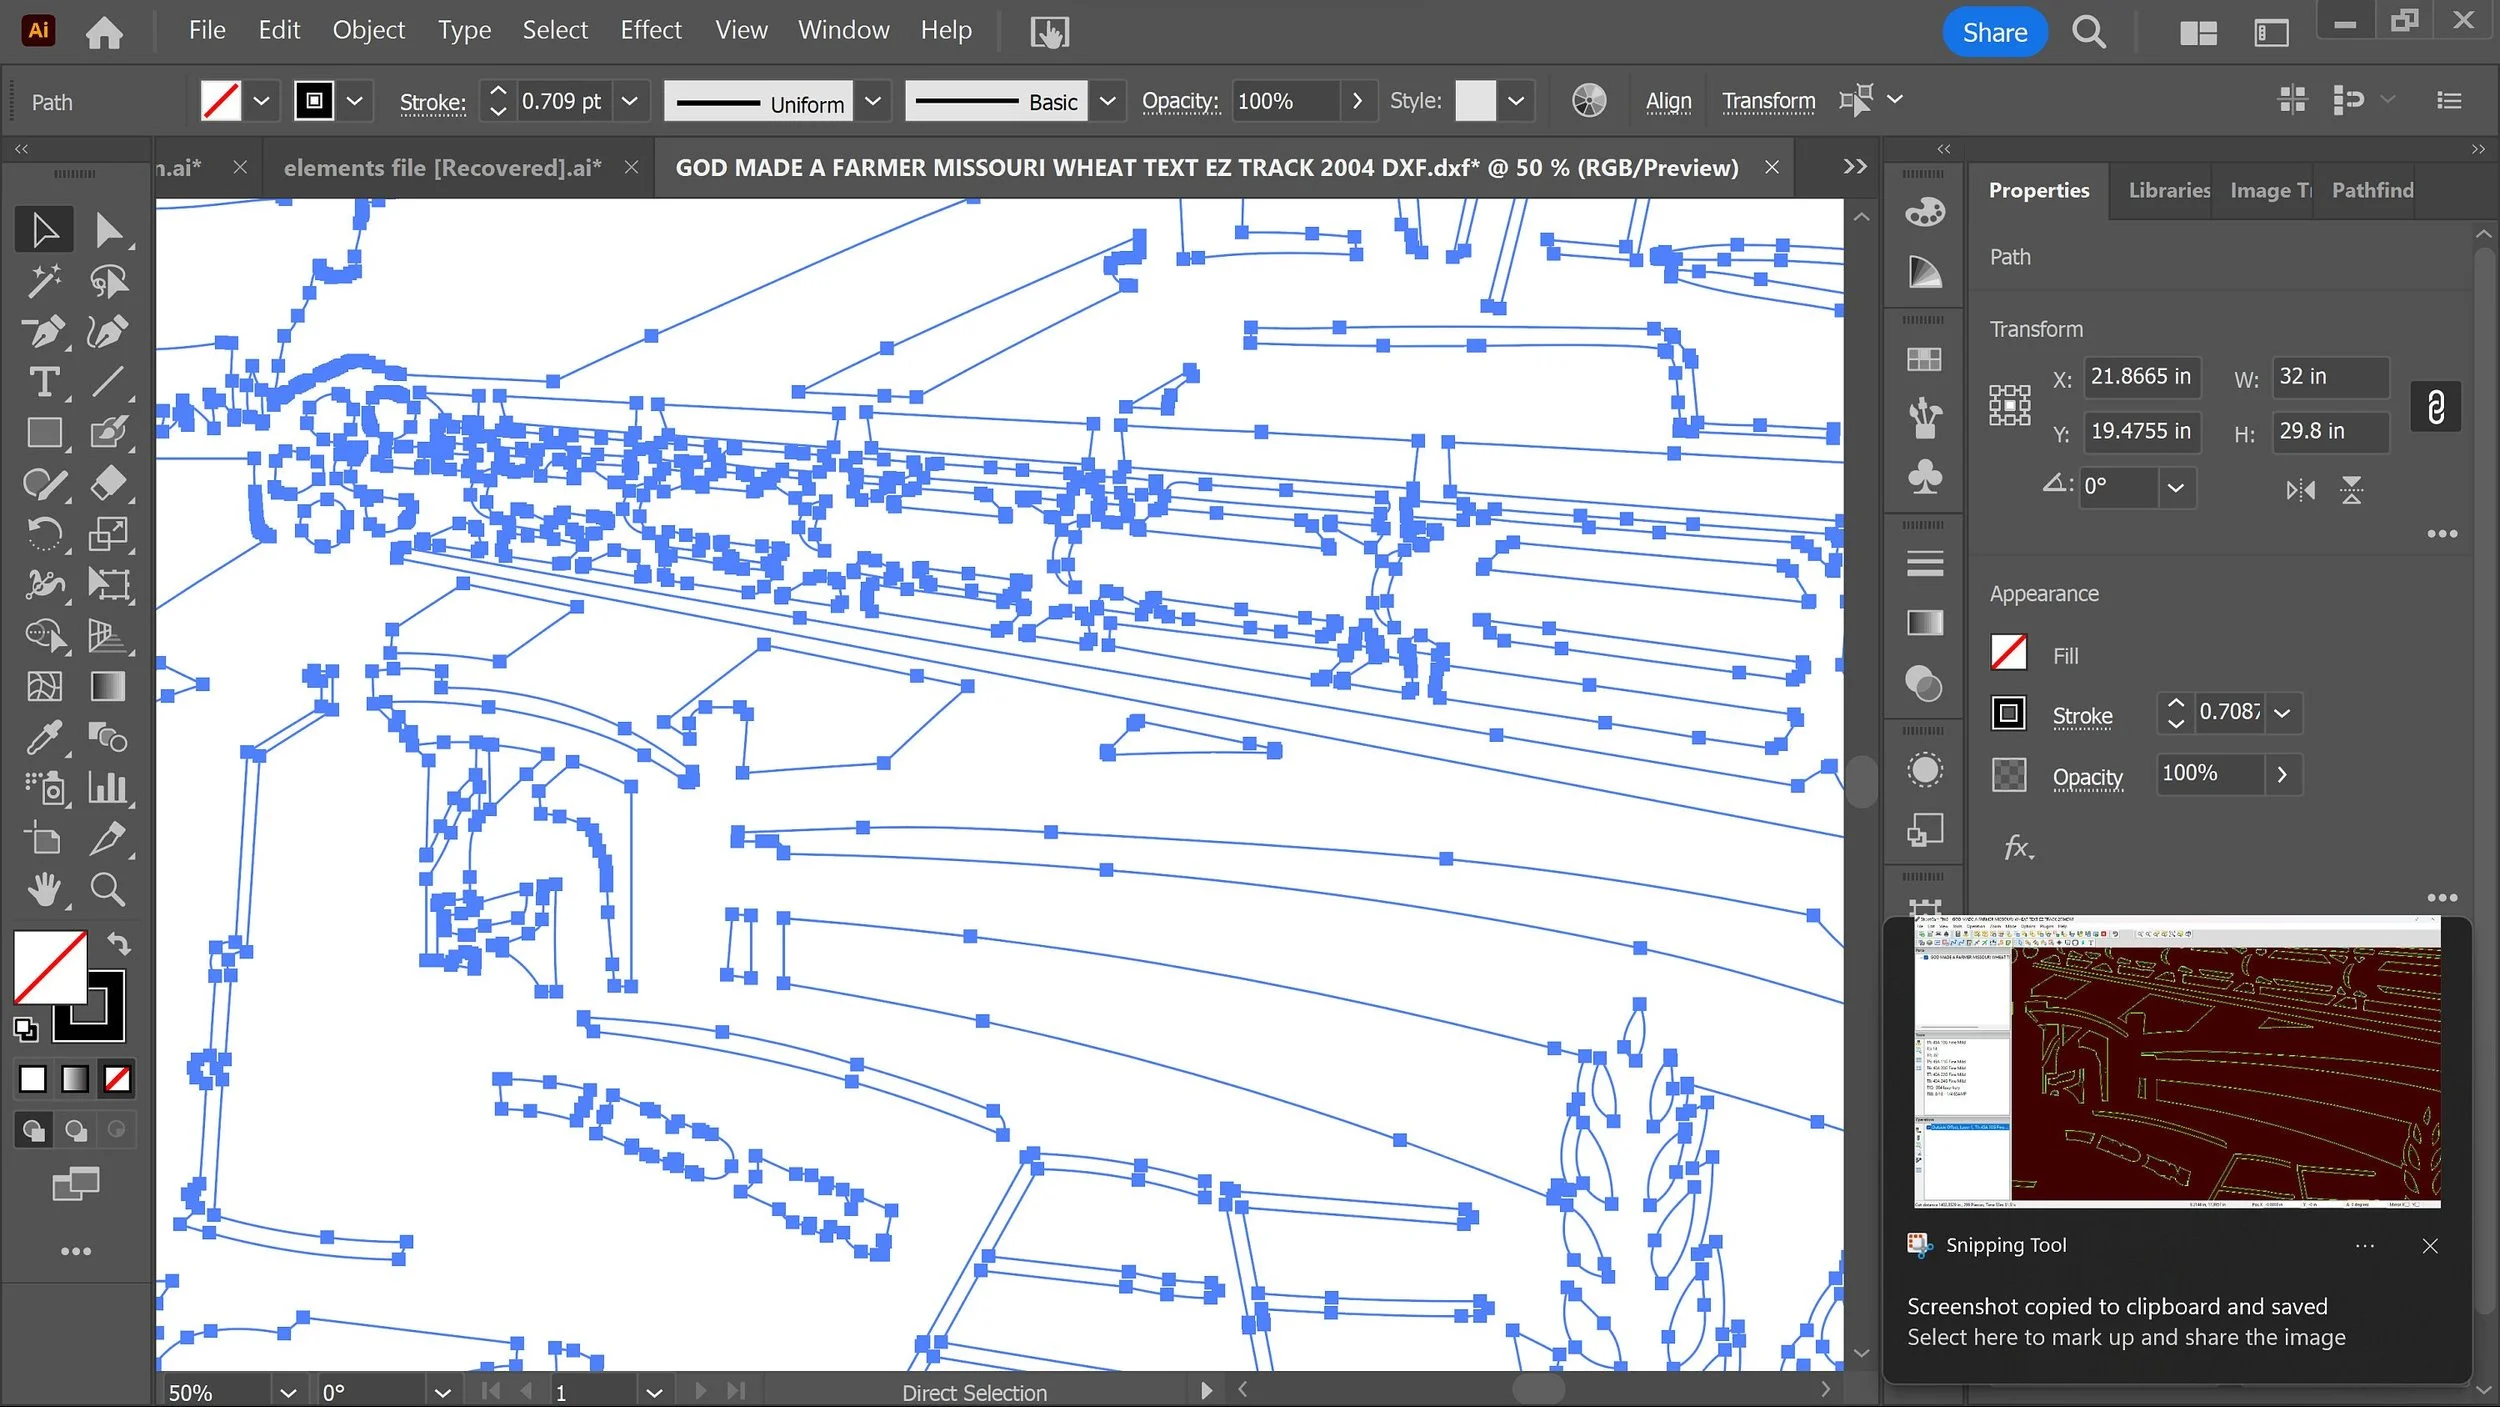The height and width of the screenshot is (1407, 2500).
Task: Open the Uniform variable width profile dropdown
Action: (872, 101)
